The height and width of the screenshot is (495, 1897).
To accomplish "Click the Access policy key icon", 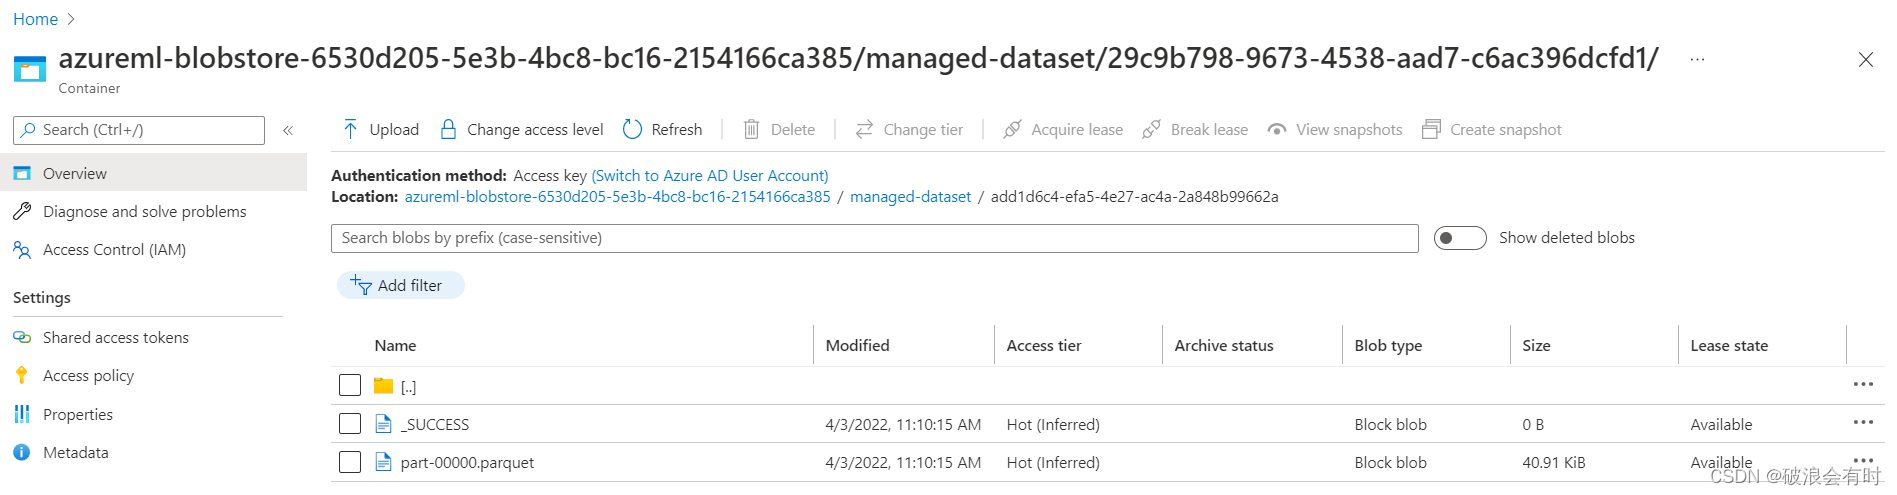I will [22, 375].
